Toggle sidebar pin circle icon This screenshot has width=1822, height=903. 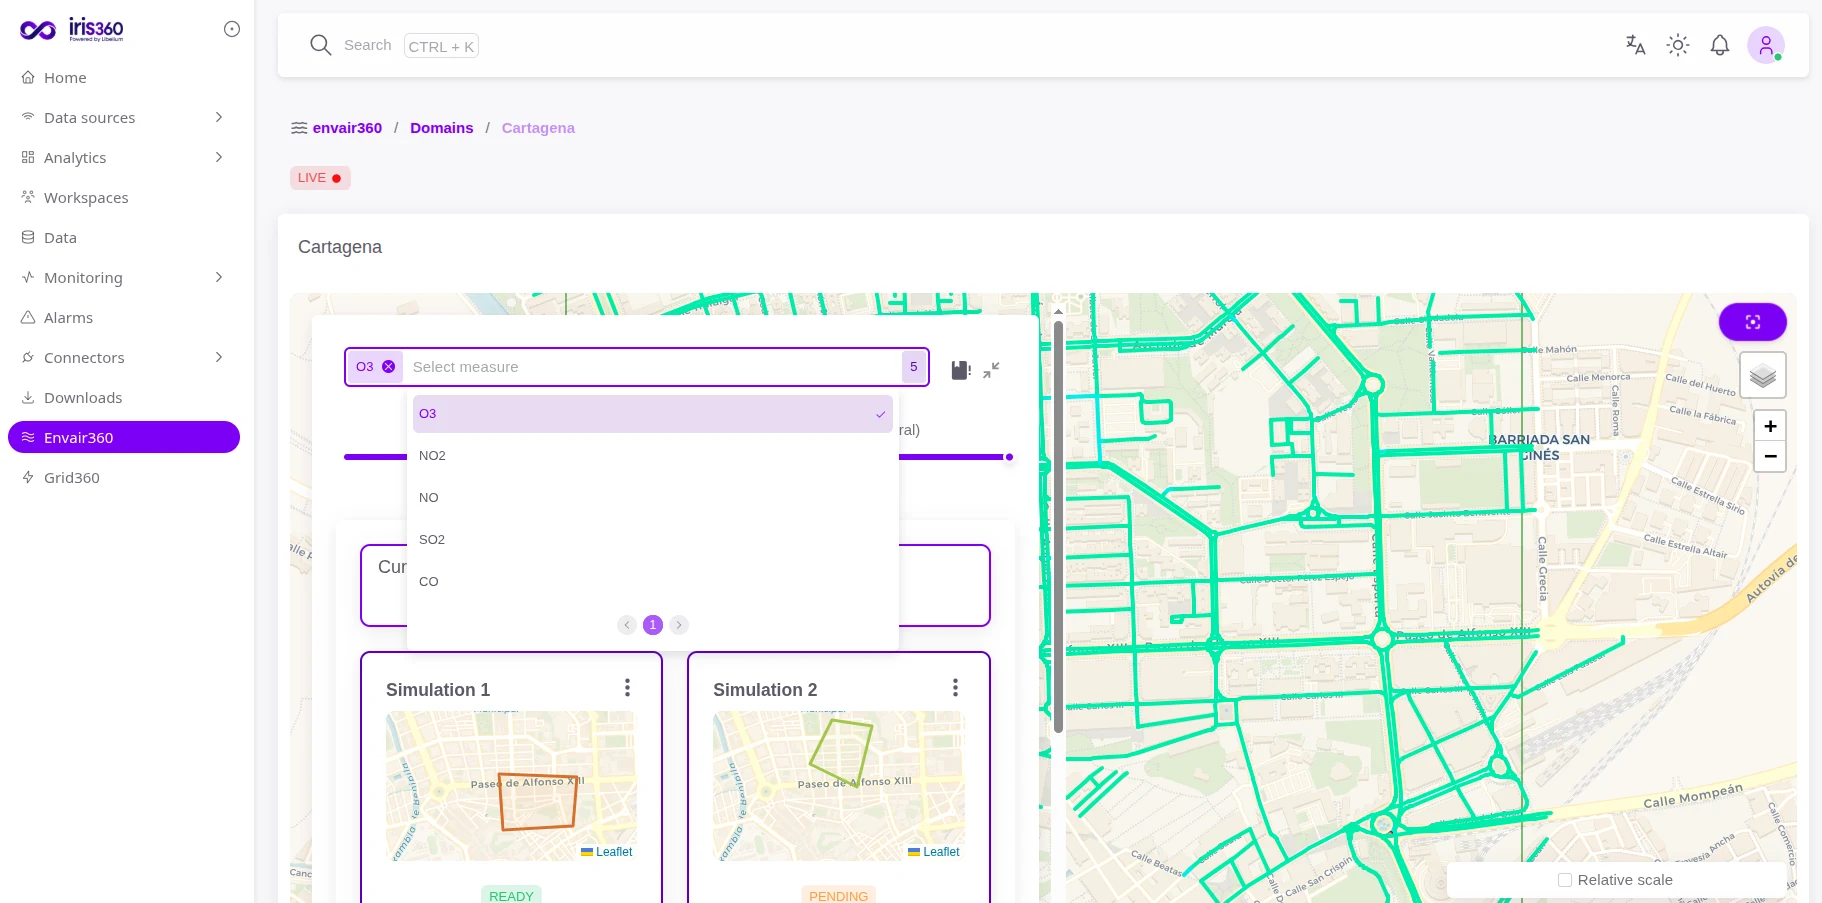[232, 29]
